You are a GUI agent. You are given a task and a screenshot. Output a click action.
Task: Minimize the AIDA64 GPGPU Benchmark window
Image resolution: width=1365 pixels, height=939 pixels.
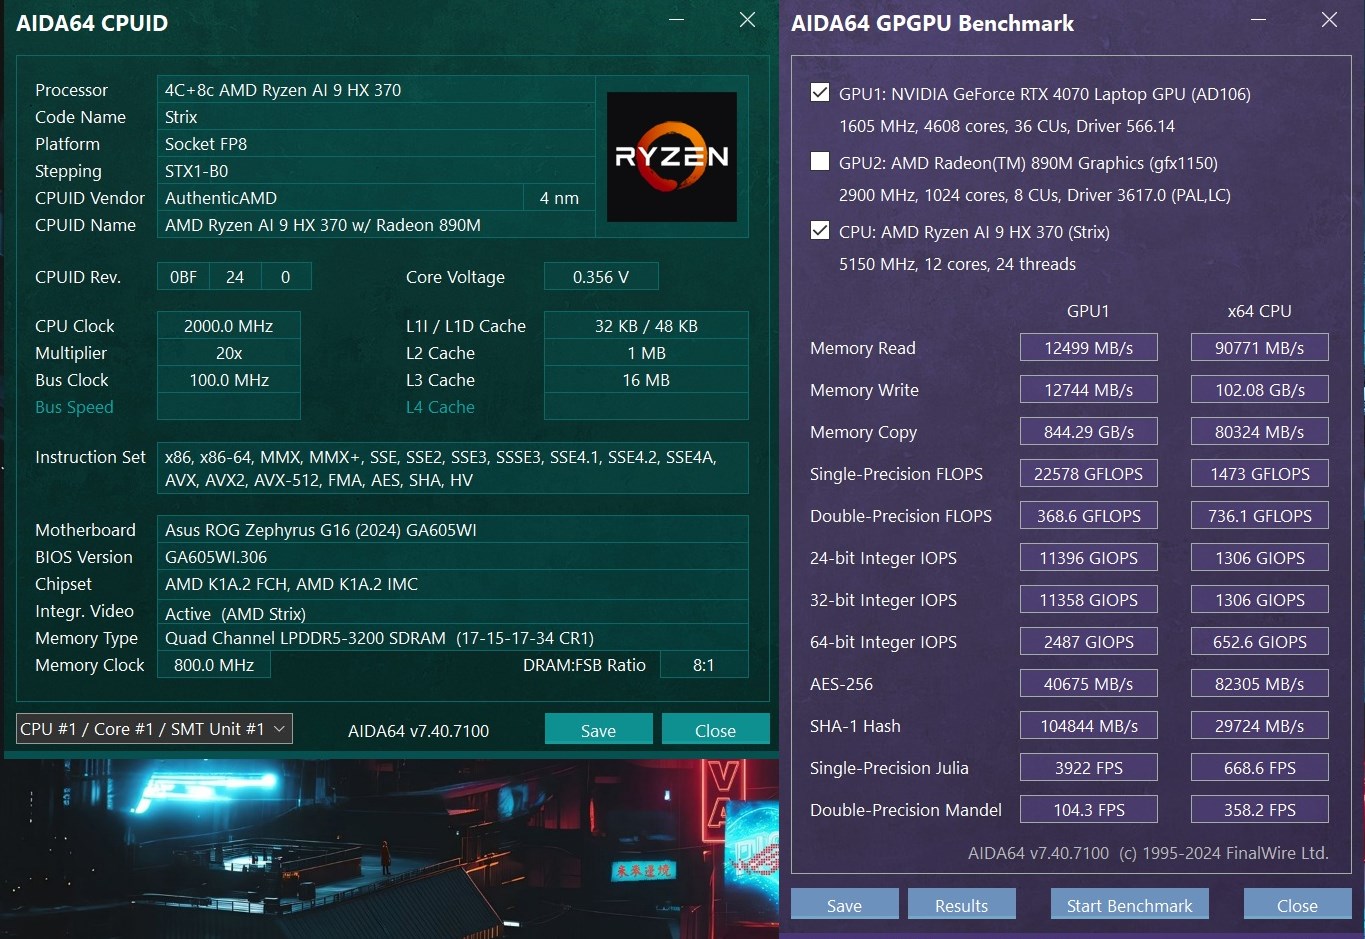click(1259, 20)
